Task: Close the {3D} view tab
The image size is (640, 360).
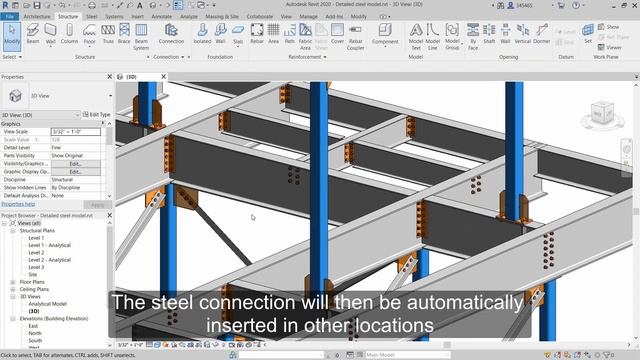Action: click(164, 77)
